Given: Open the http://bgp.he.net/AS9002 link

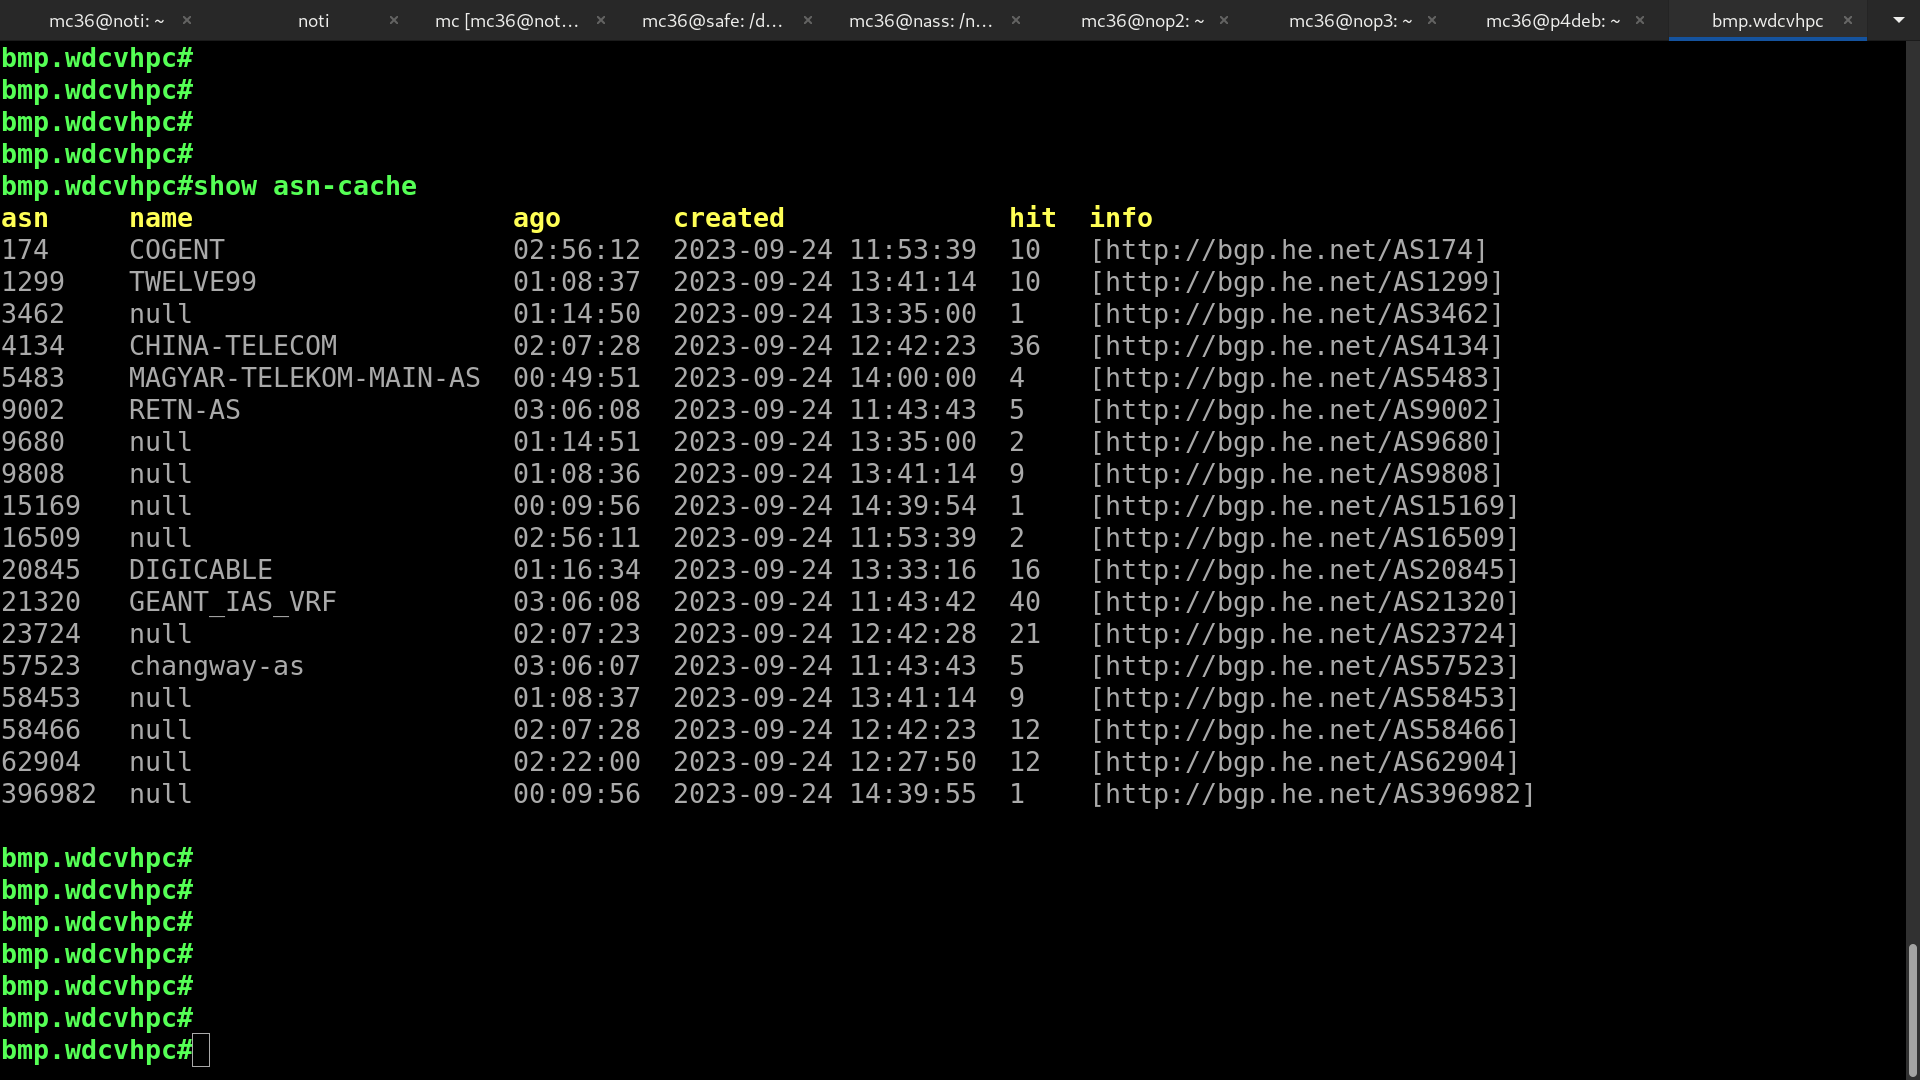Looking at the screenshot, I should click(1296, 410).
